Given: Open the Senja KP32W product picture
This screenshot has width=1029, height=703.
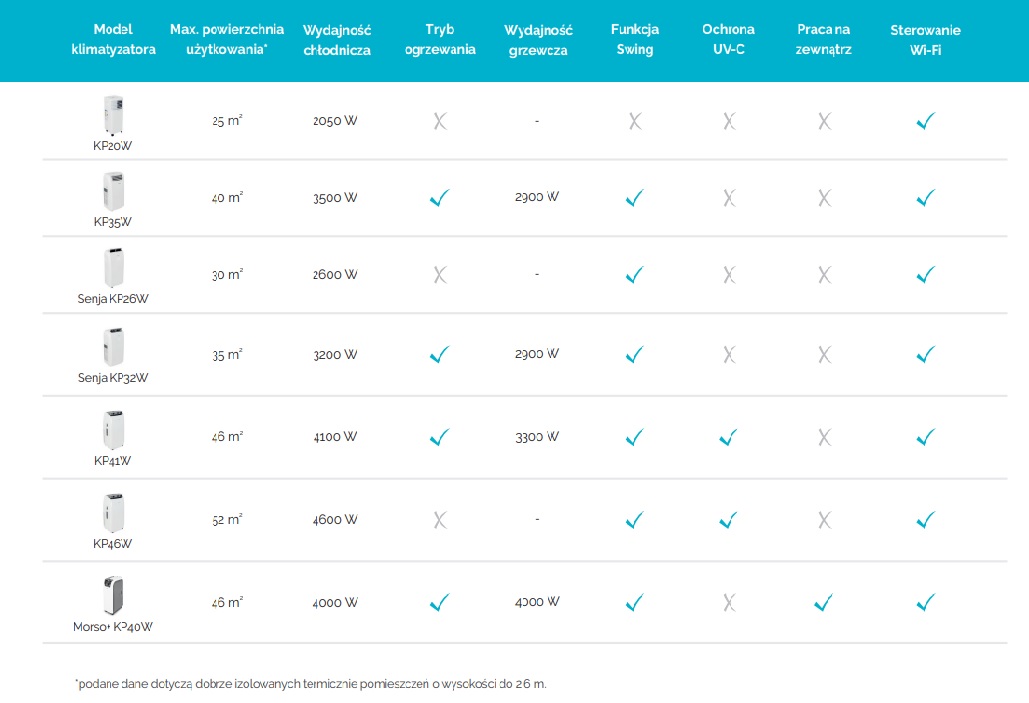Looking at the screenshot, I should [113, 346].
